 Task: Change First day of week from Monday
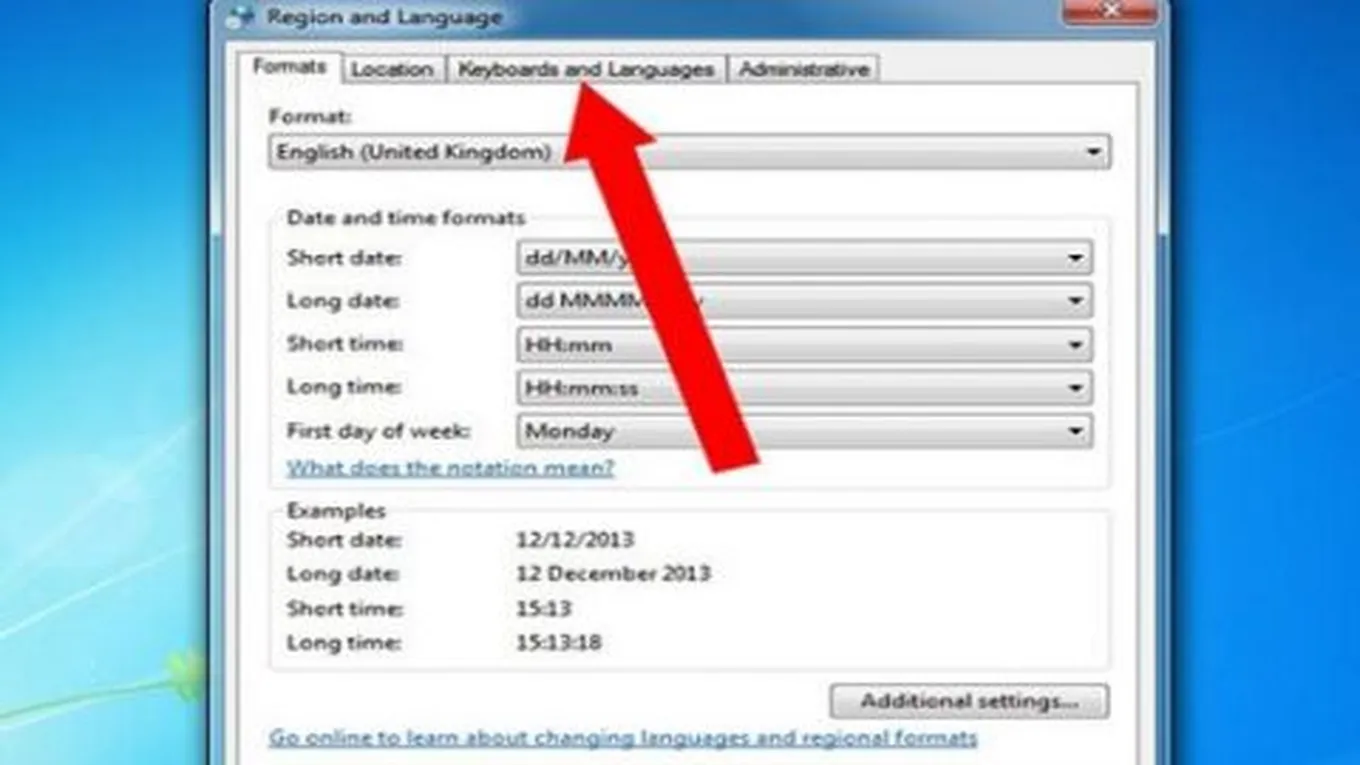pos(804,432)
